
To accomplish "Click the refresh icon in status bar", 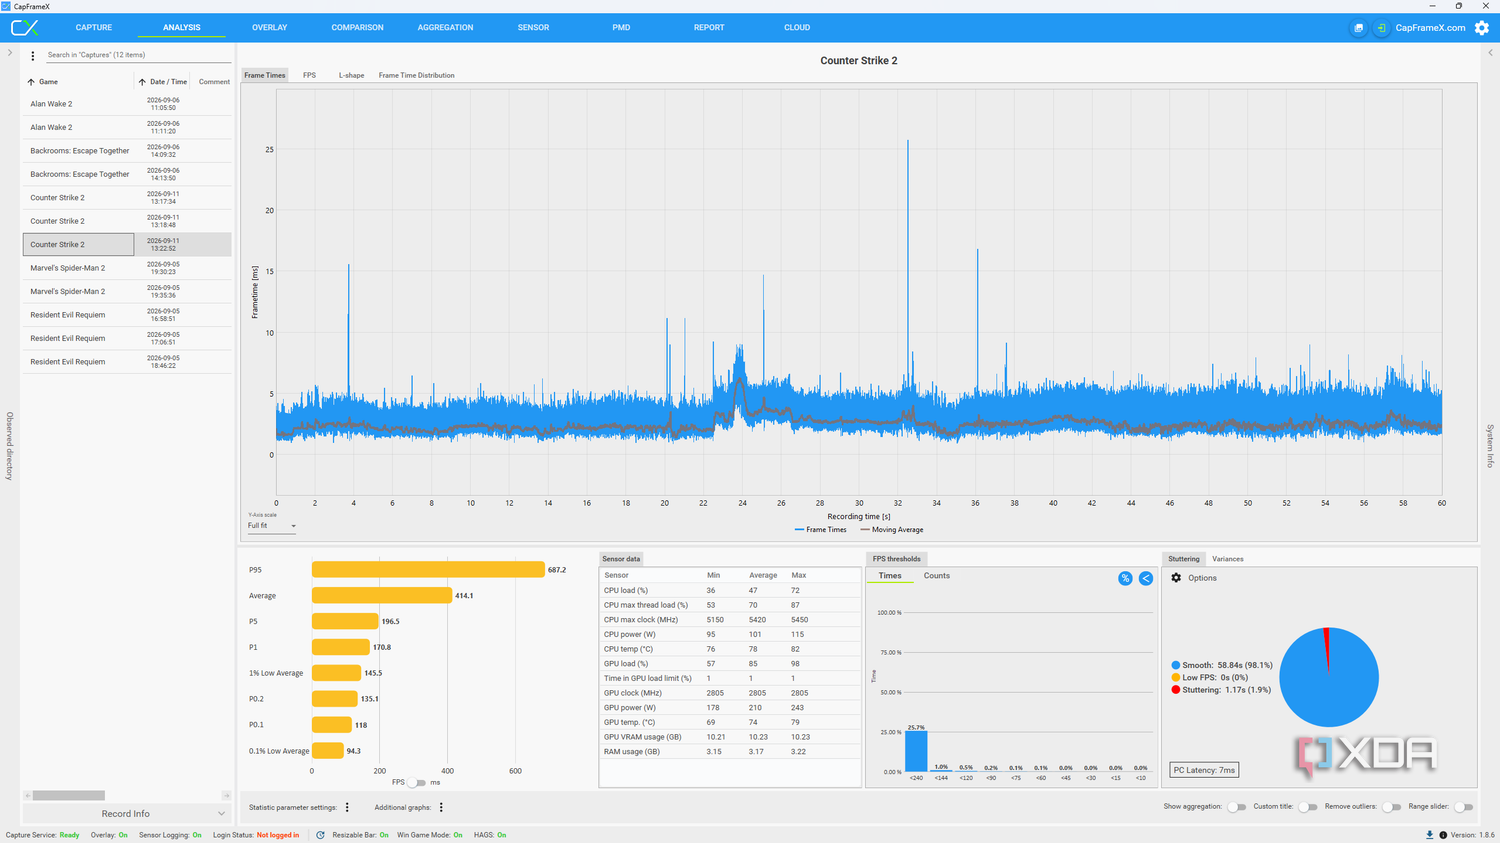I will (x=320, y=835).
